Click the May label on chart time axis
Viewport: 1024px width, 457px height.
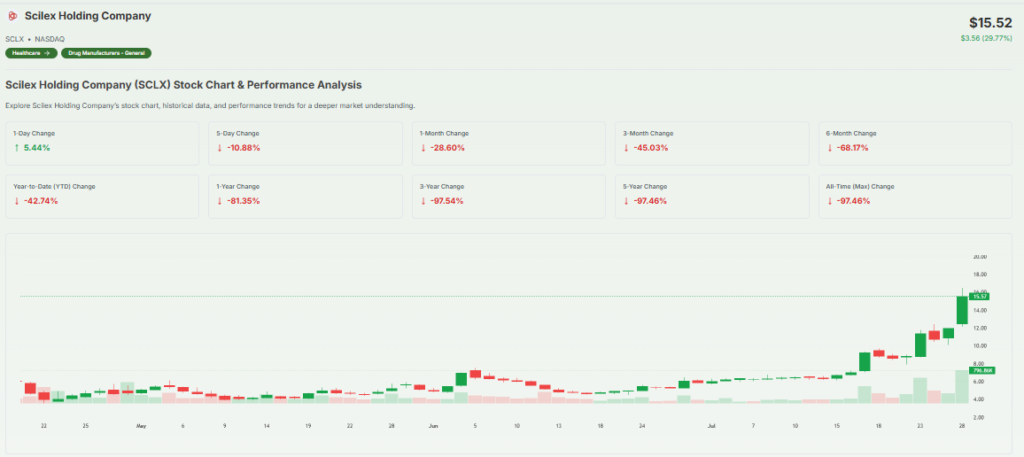coord(141,426)
